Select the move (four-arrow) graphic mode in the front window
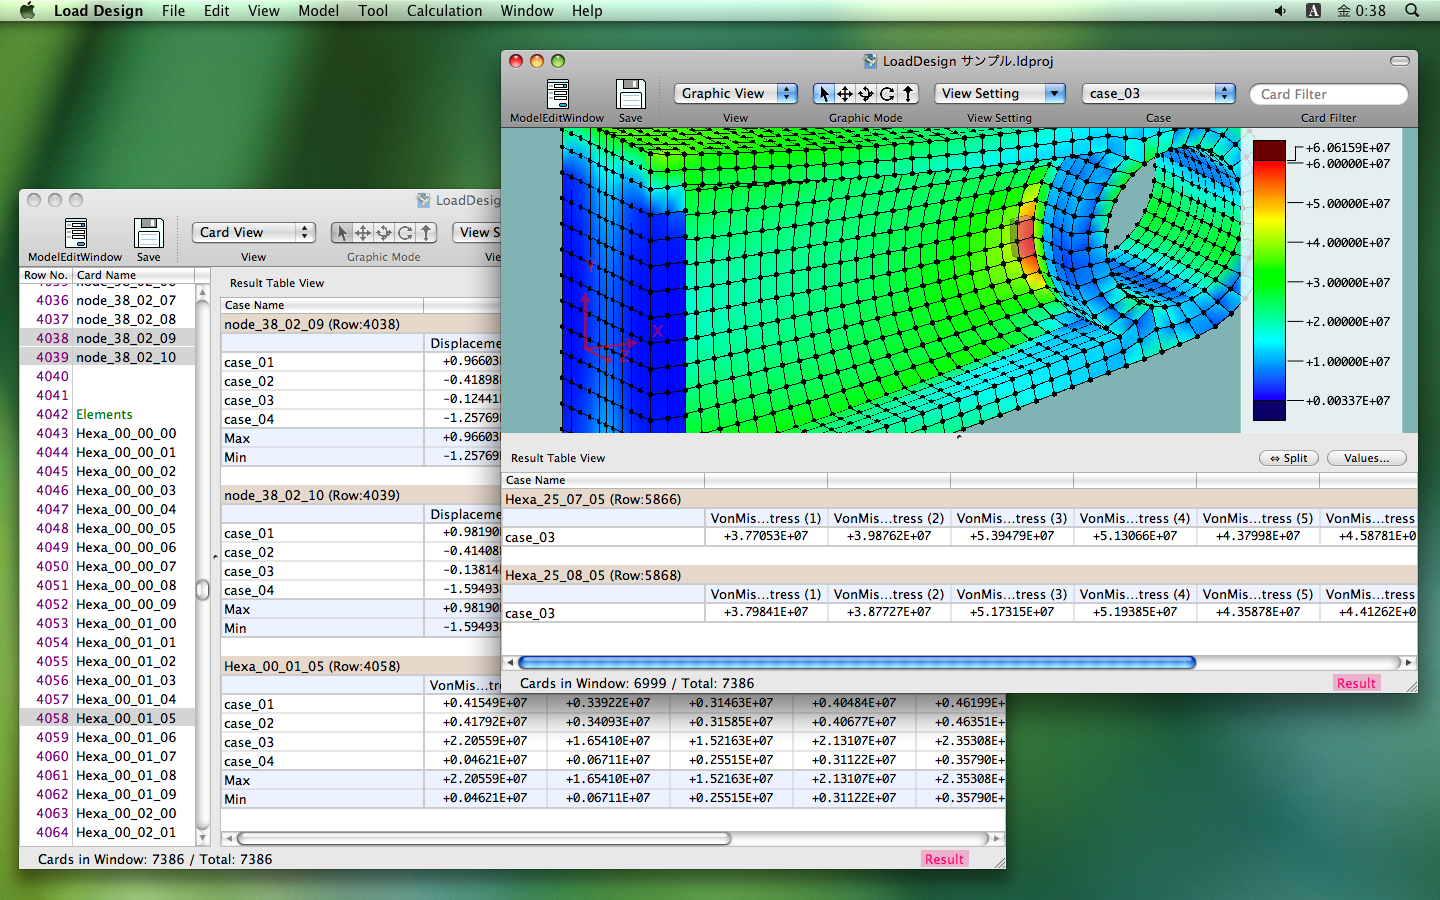1440x900 pixels. click(845, 93)
